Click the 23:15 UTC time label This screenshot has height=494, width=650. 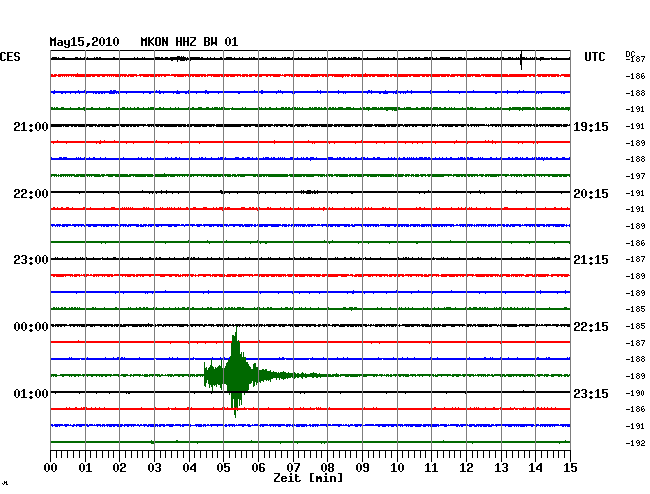(x=591, y=393)
